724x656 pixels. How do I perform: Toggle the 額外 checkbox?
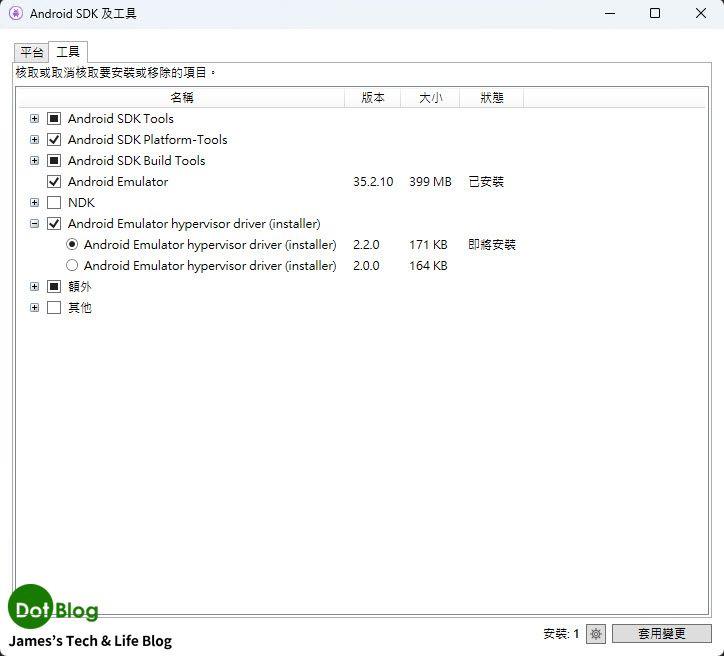click(54, 287)
